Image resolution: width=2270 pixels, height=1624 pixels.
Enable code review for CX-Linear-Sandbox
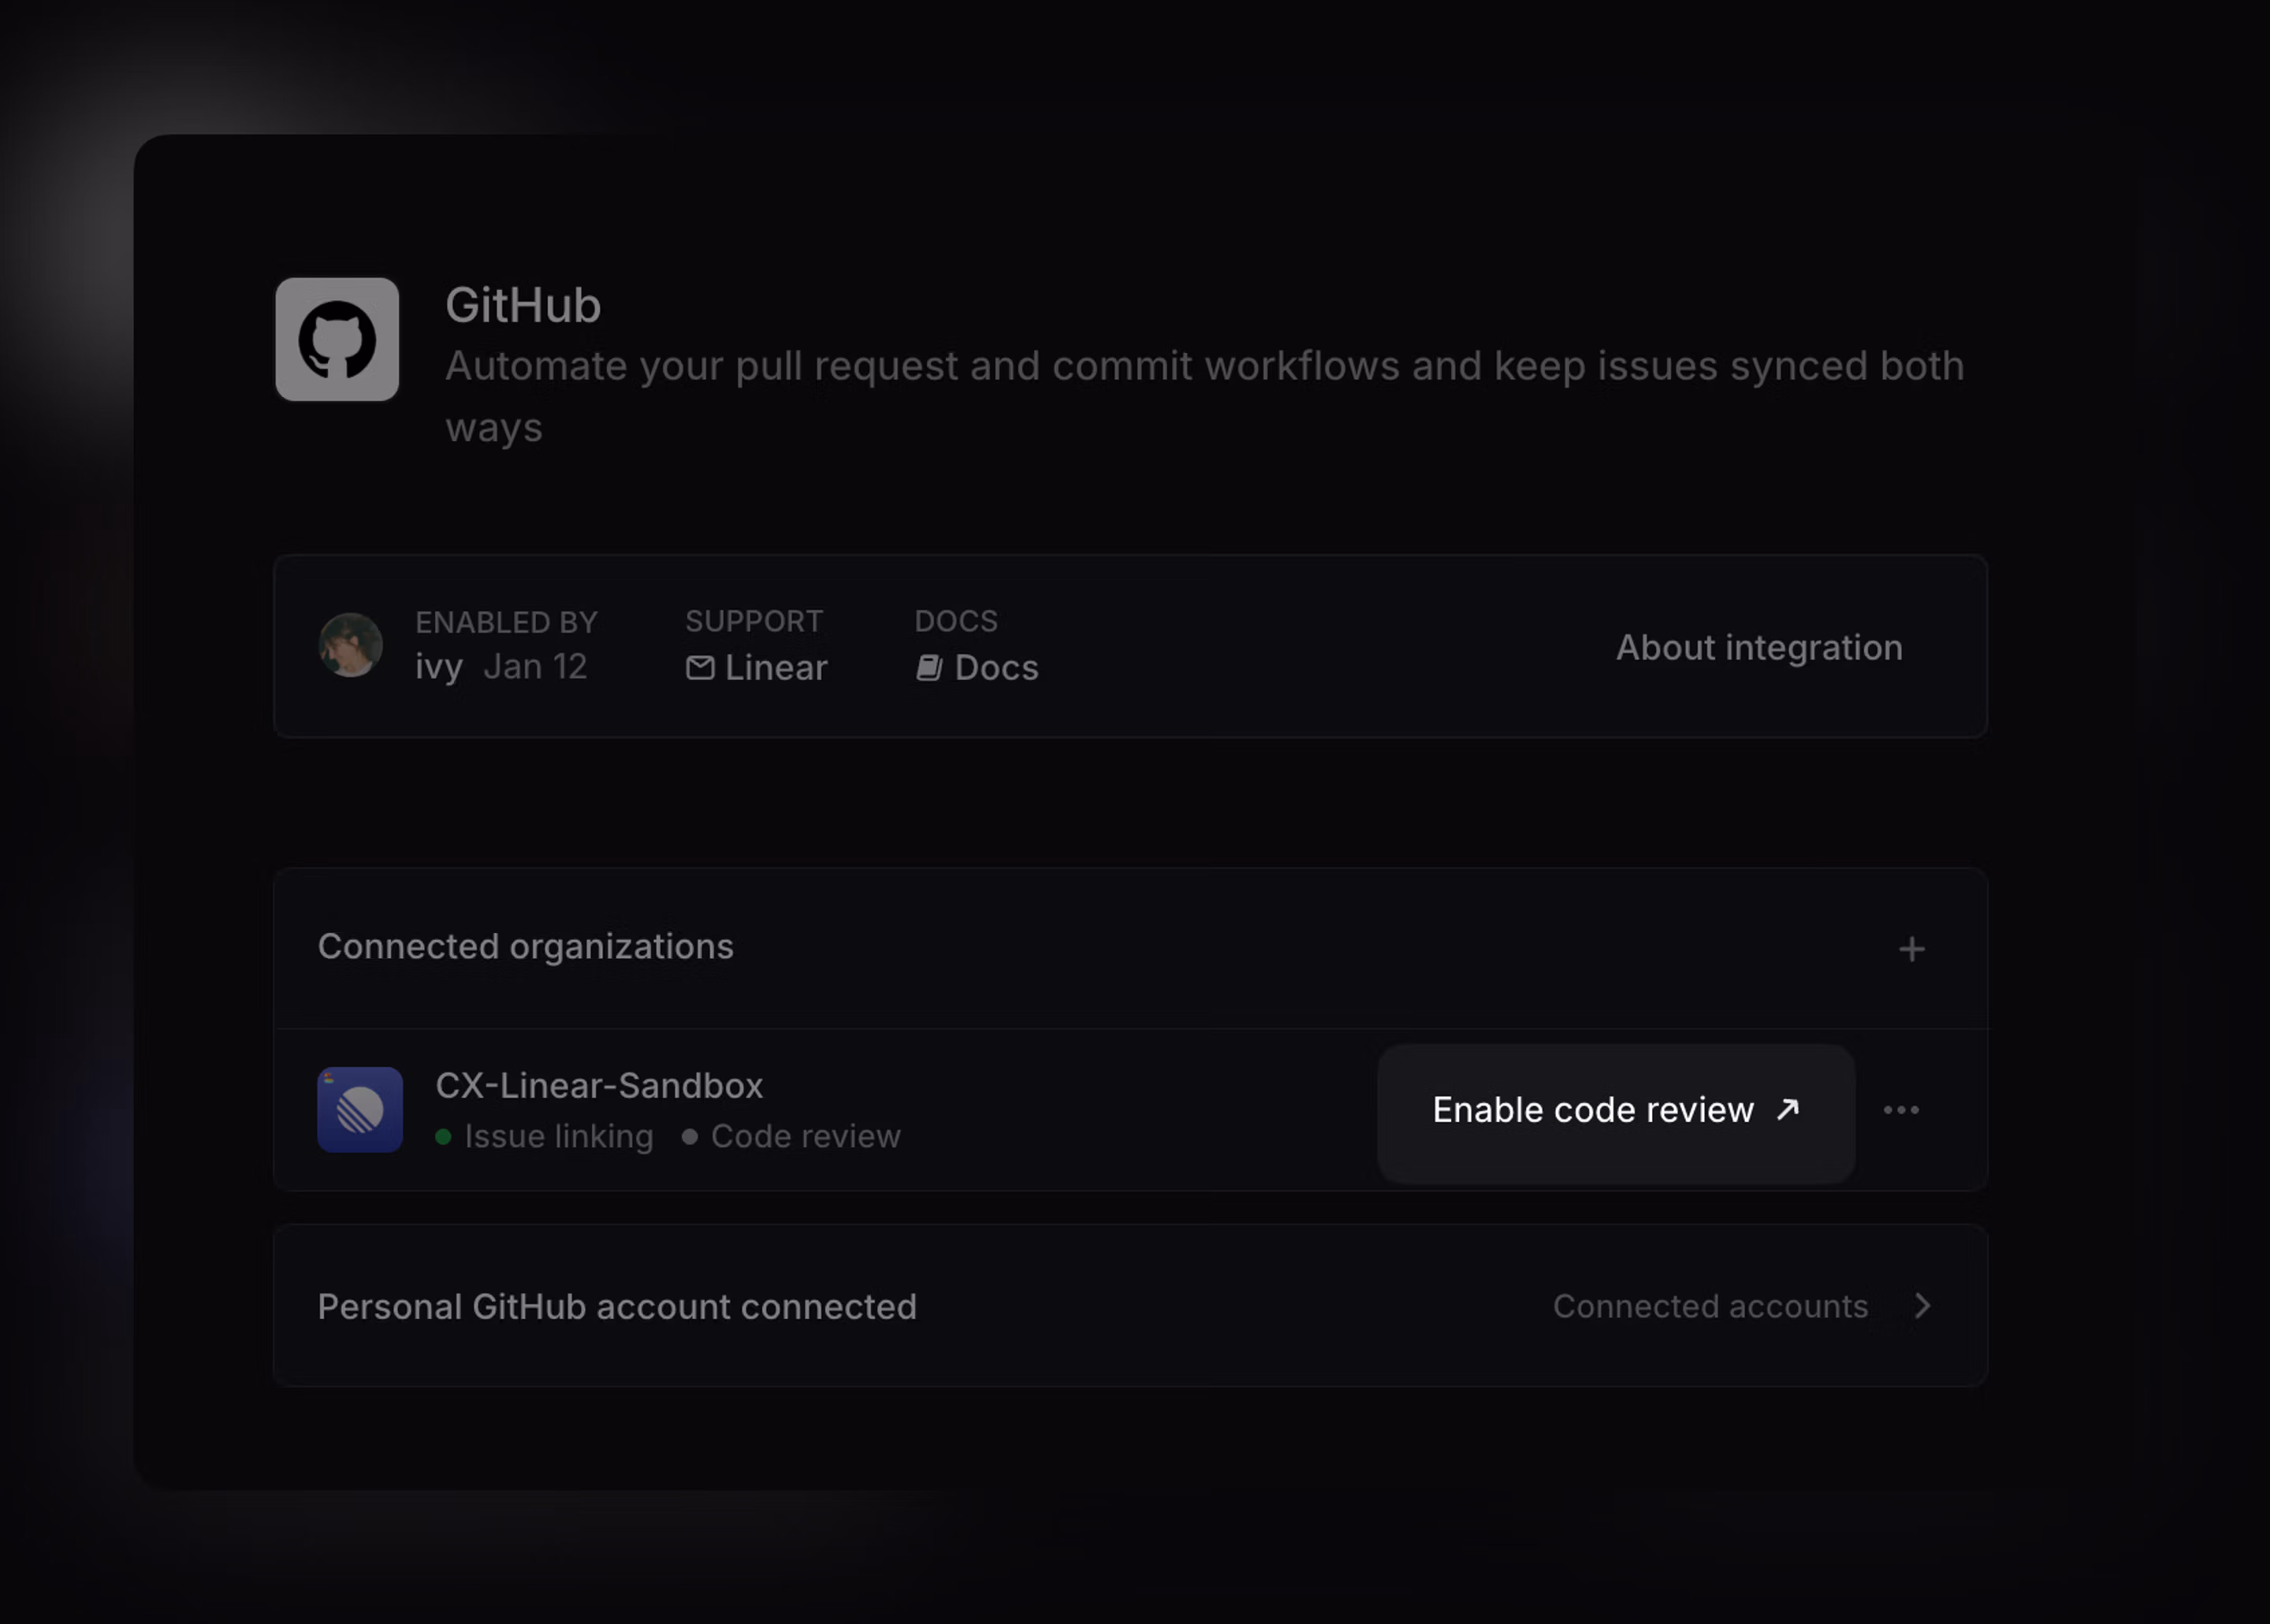(x=1616, y=1110)
